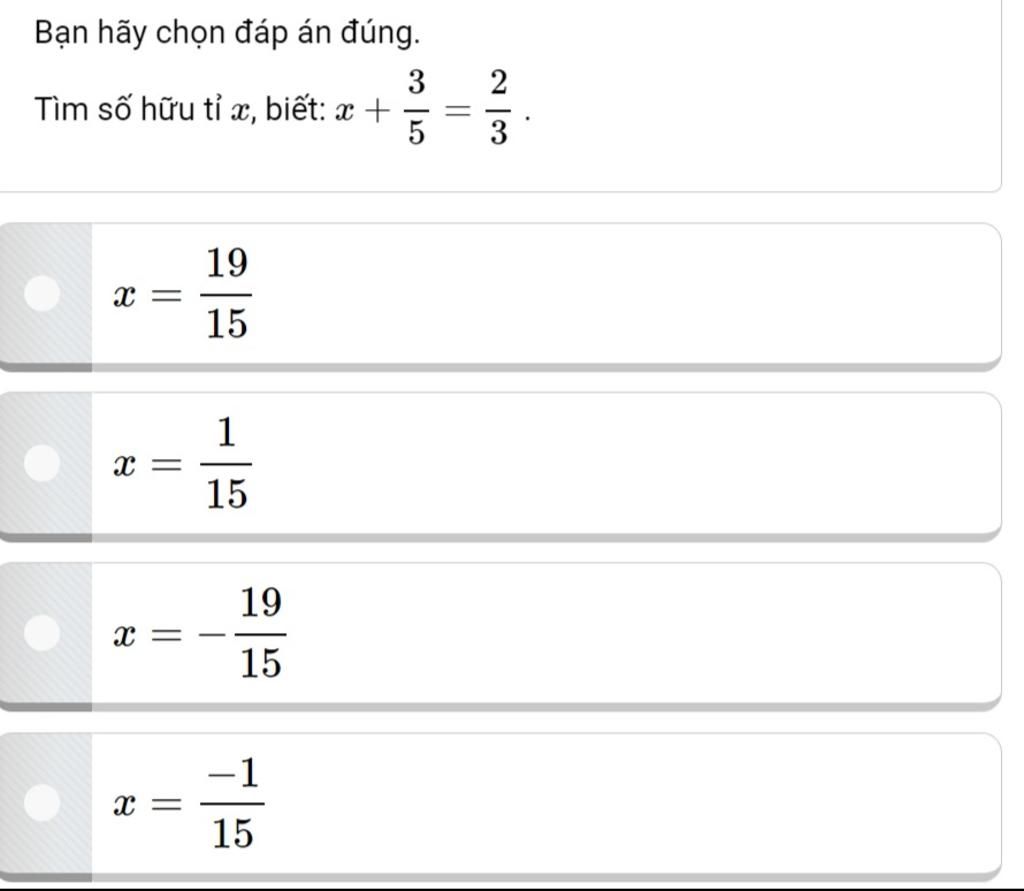Click the third answer card's empty area
This screenshot has height=891, width=1024.
(620, 633)
